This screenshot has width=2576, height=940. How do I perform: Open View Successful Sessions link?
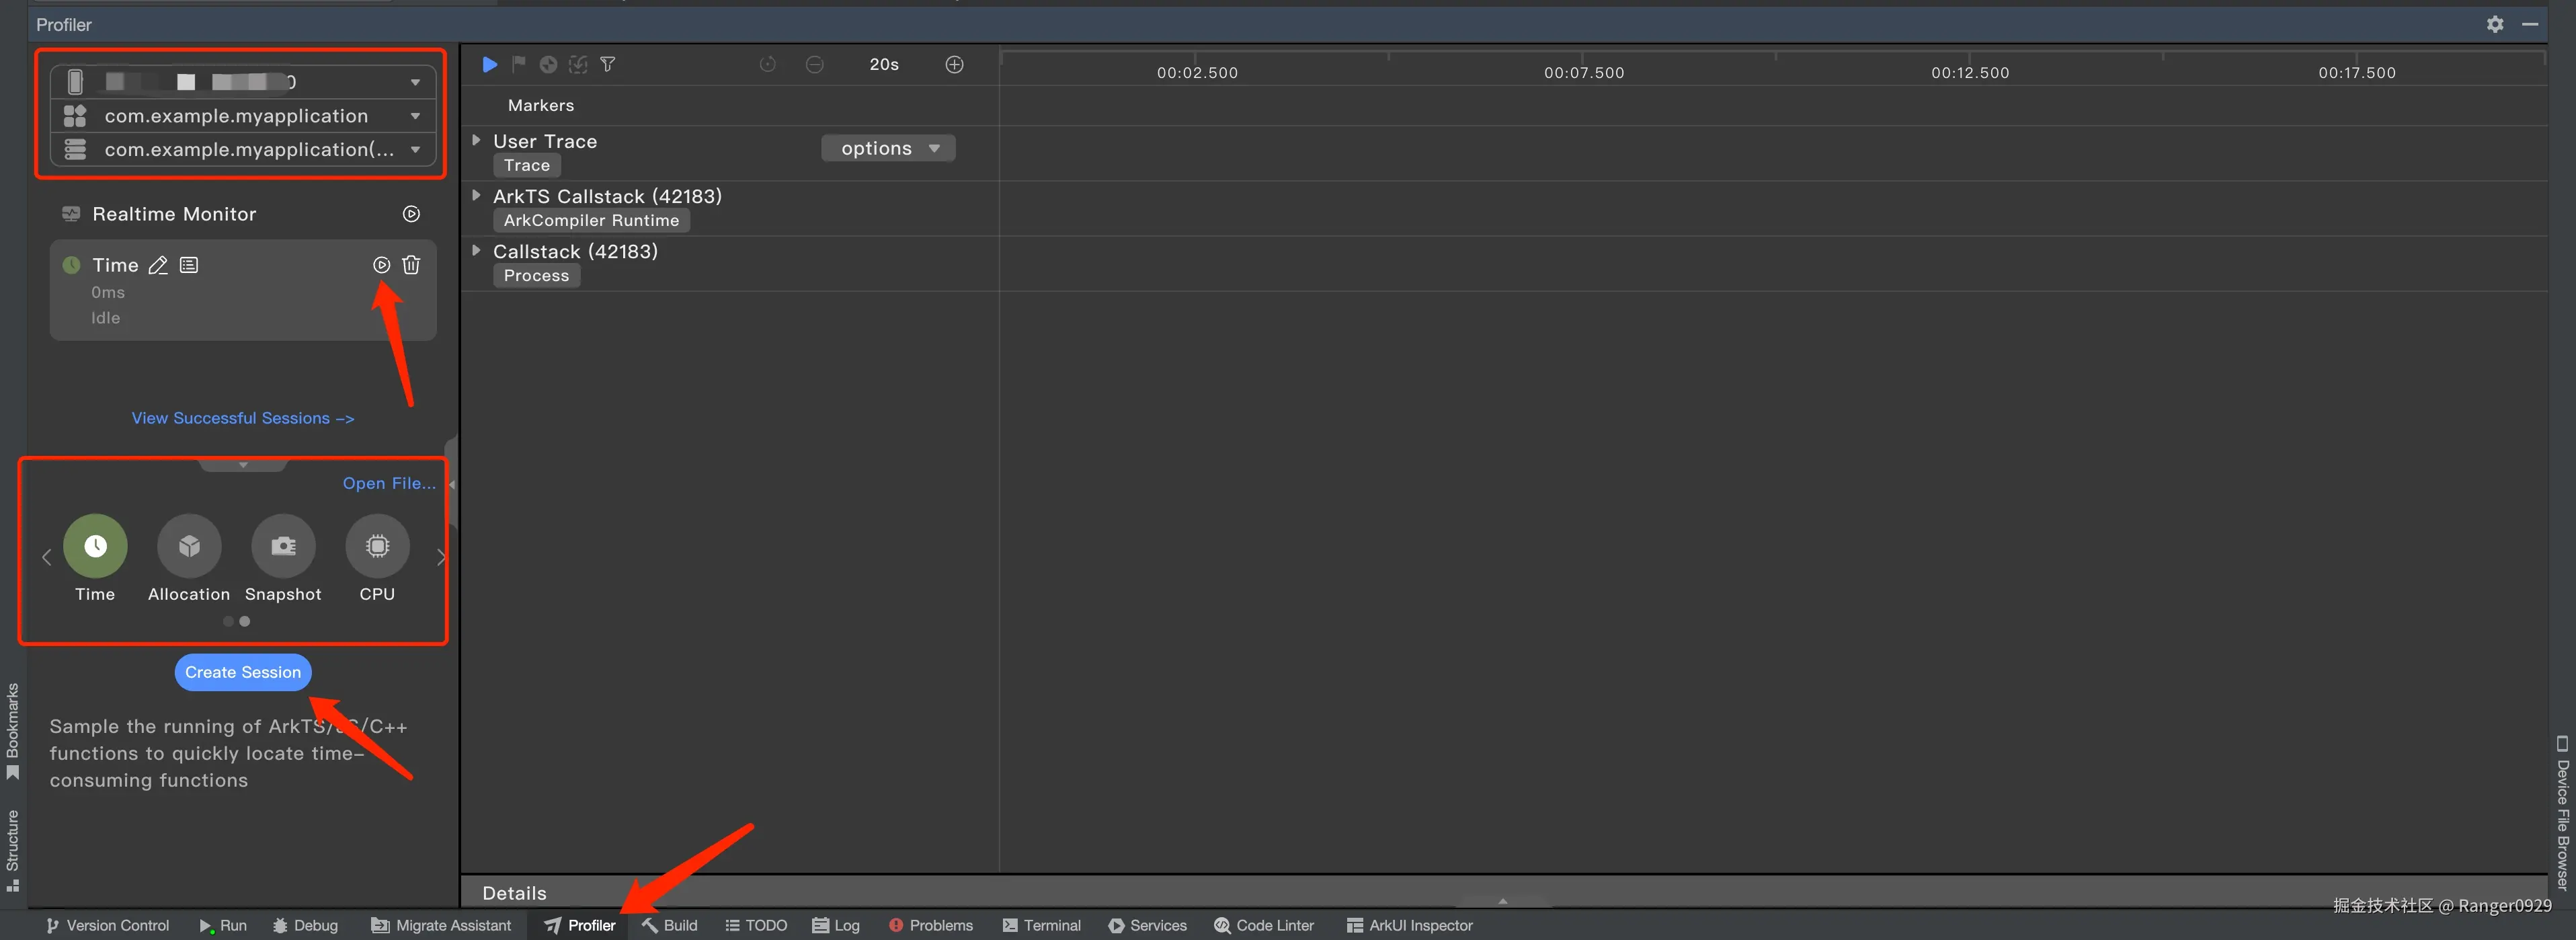[x=243, y=418]
